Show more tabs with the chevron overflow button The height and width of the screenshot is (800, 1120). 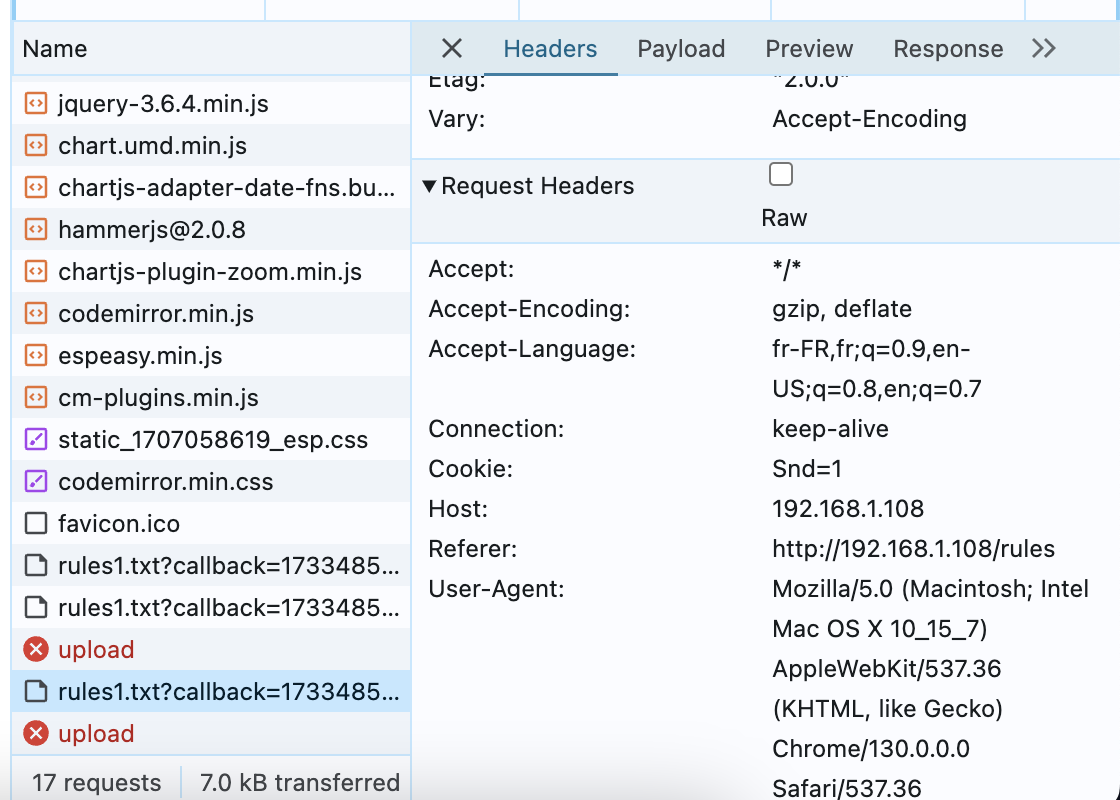point(1043,49)
